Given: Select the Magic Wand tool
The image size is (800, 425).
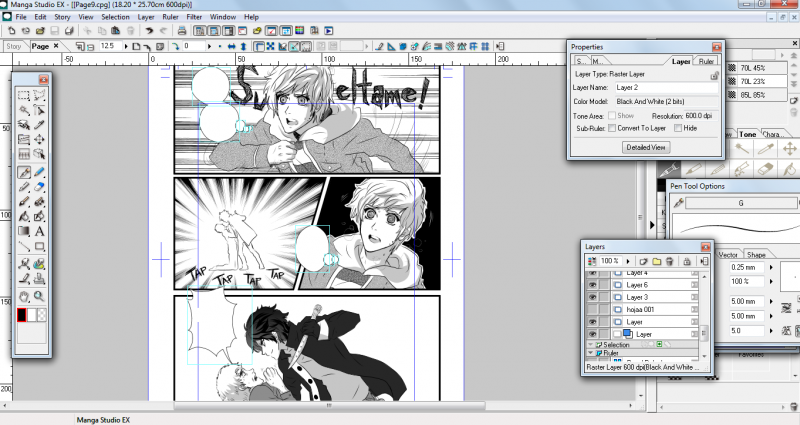Looking at the screenshot, I should pos(23,110).
